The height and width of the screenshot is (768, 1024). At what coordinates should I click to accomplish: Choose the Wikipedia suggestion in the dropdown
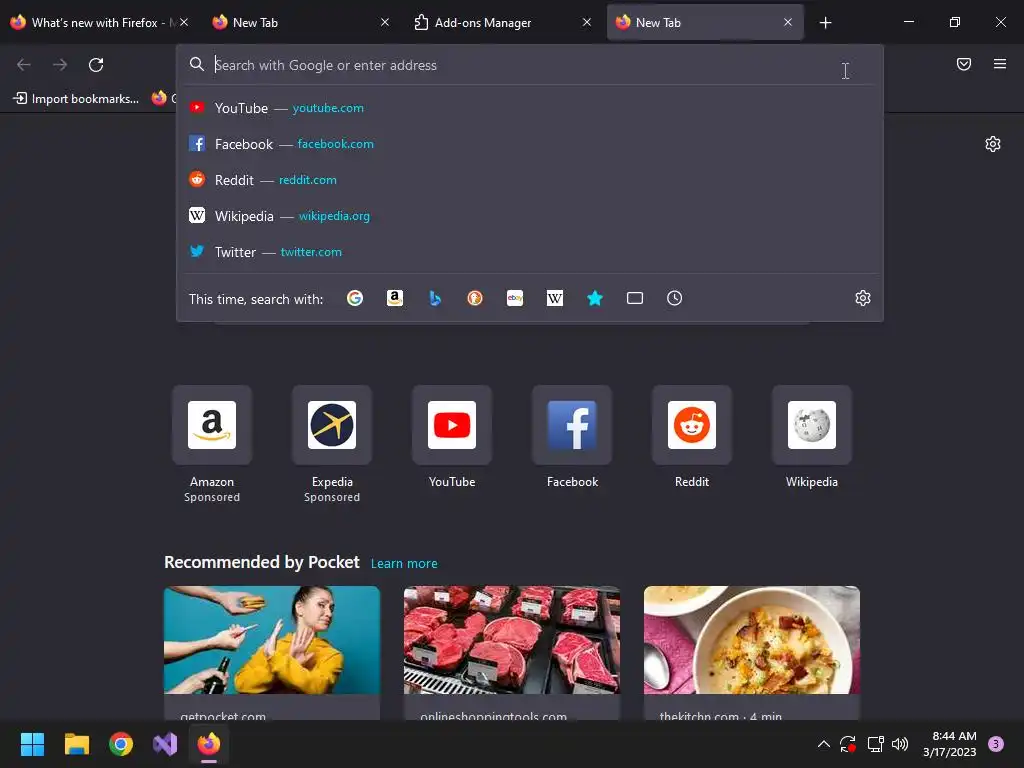click(529, 216)
